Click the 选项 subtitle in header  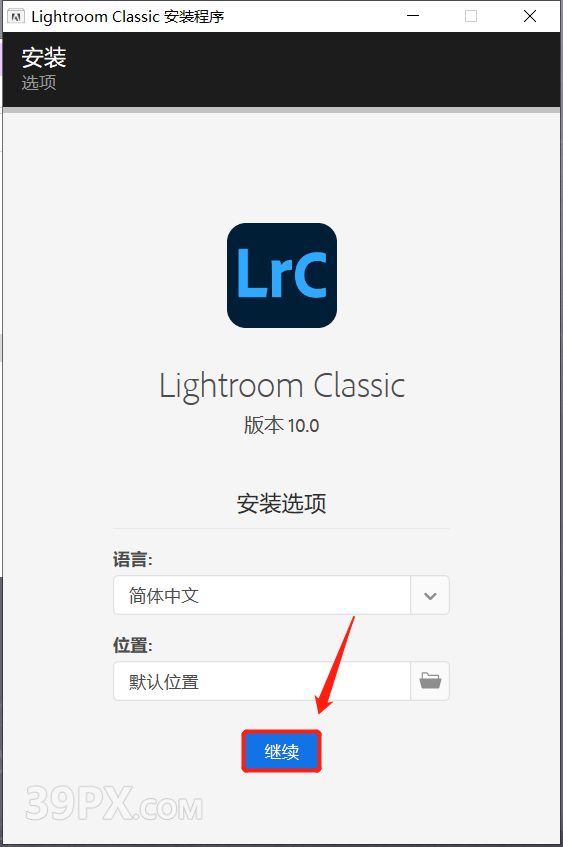38,83
